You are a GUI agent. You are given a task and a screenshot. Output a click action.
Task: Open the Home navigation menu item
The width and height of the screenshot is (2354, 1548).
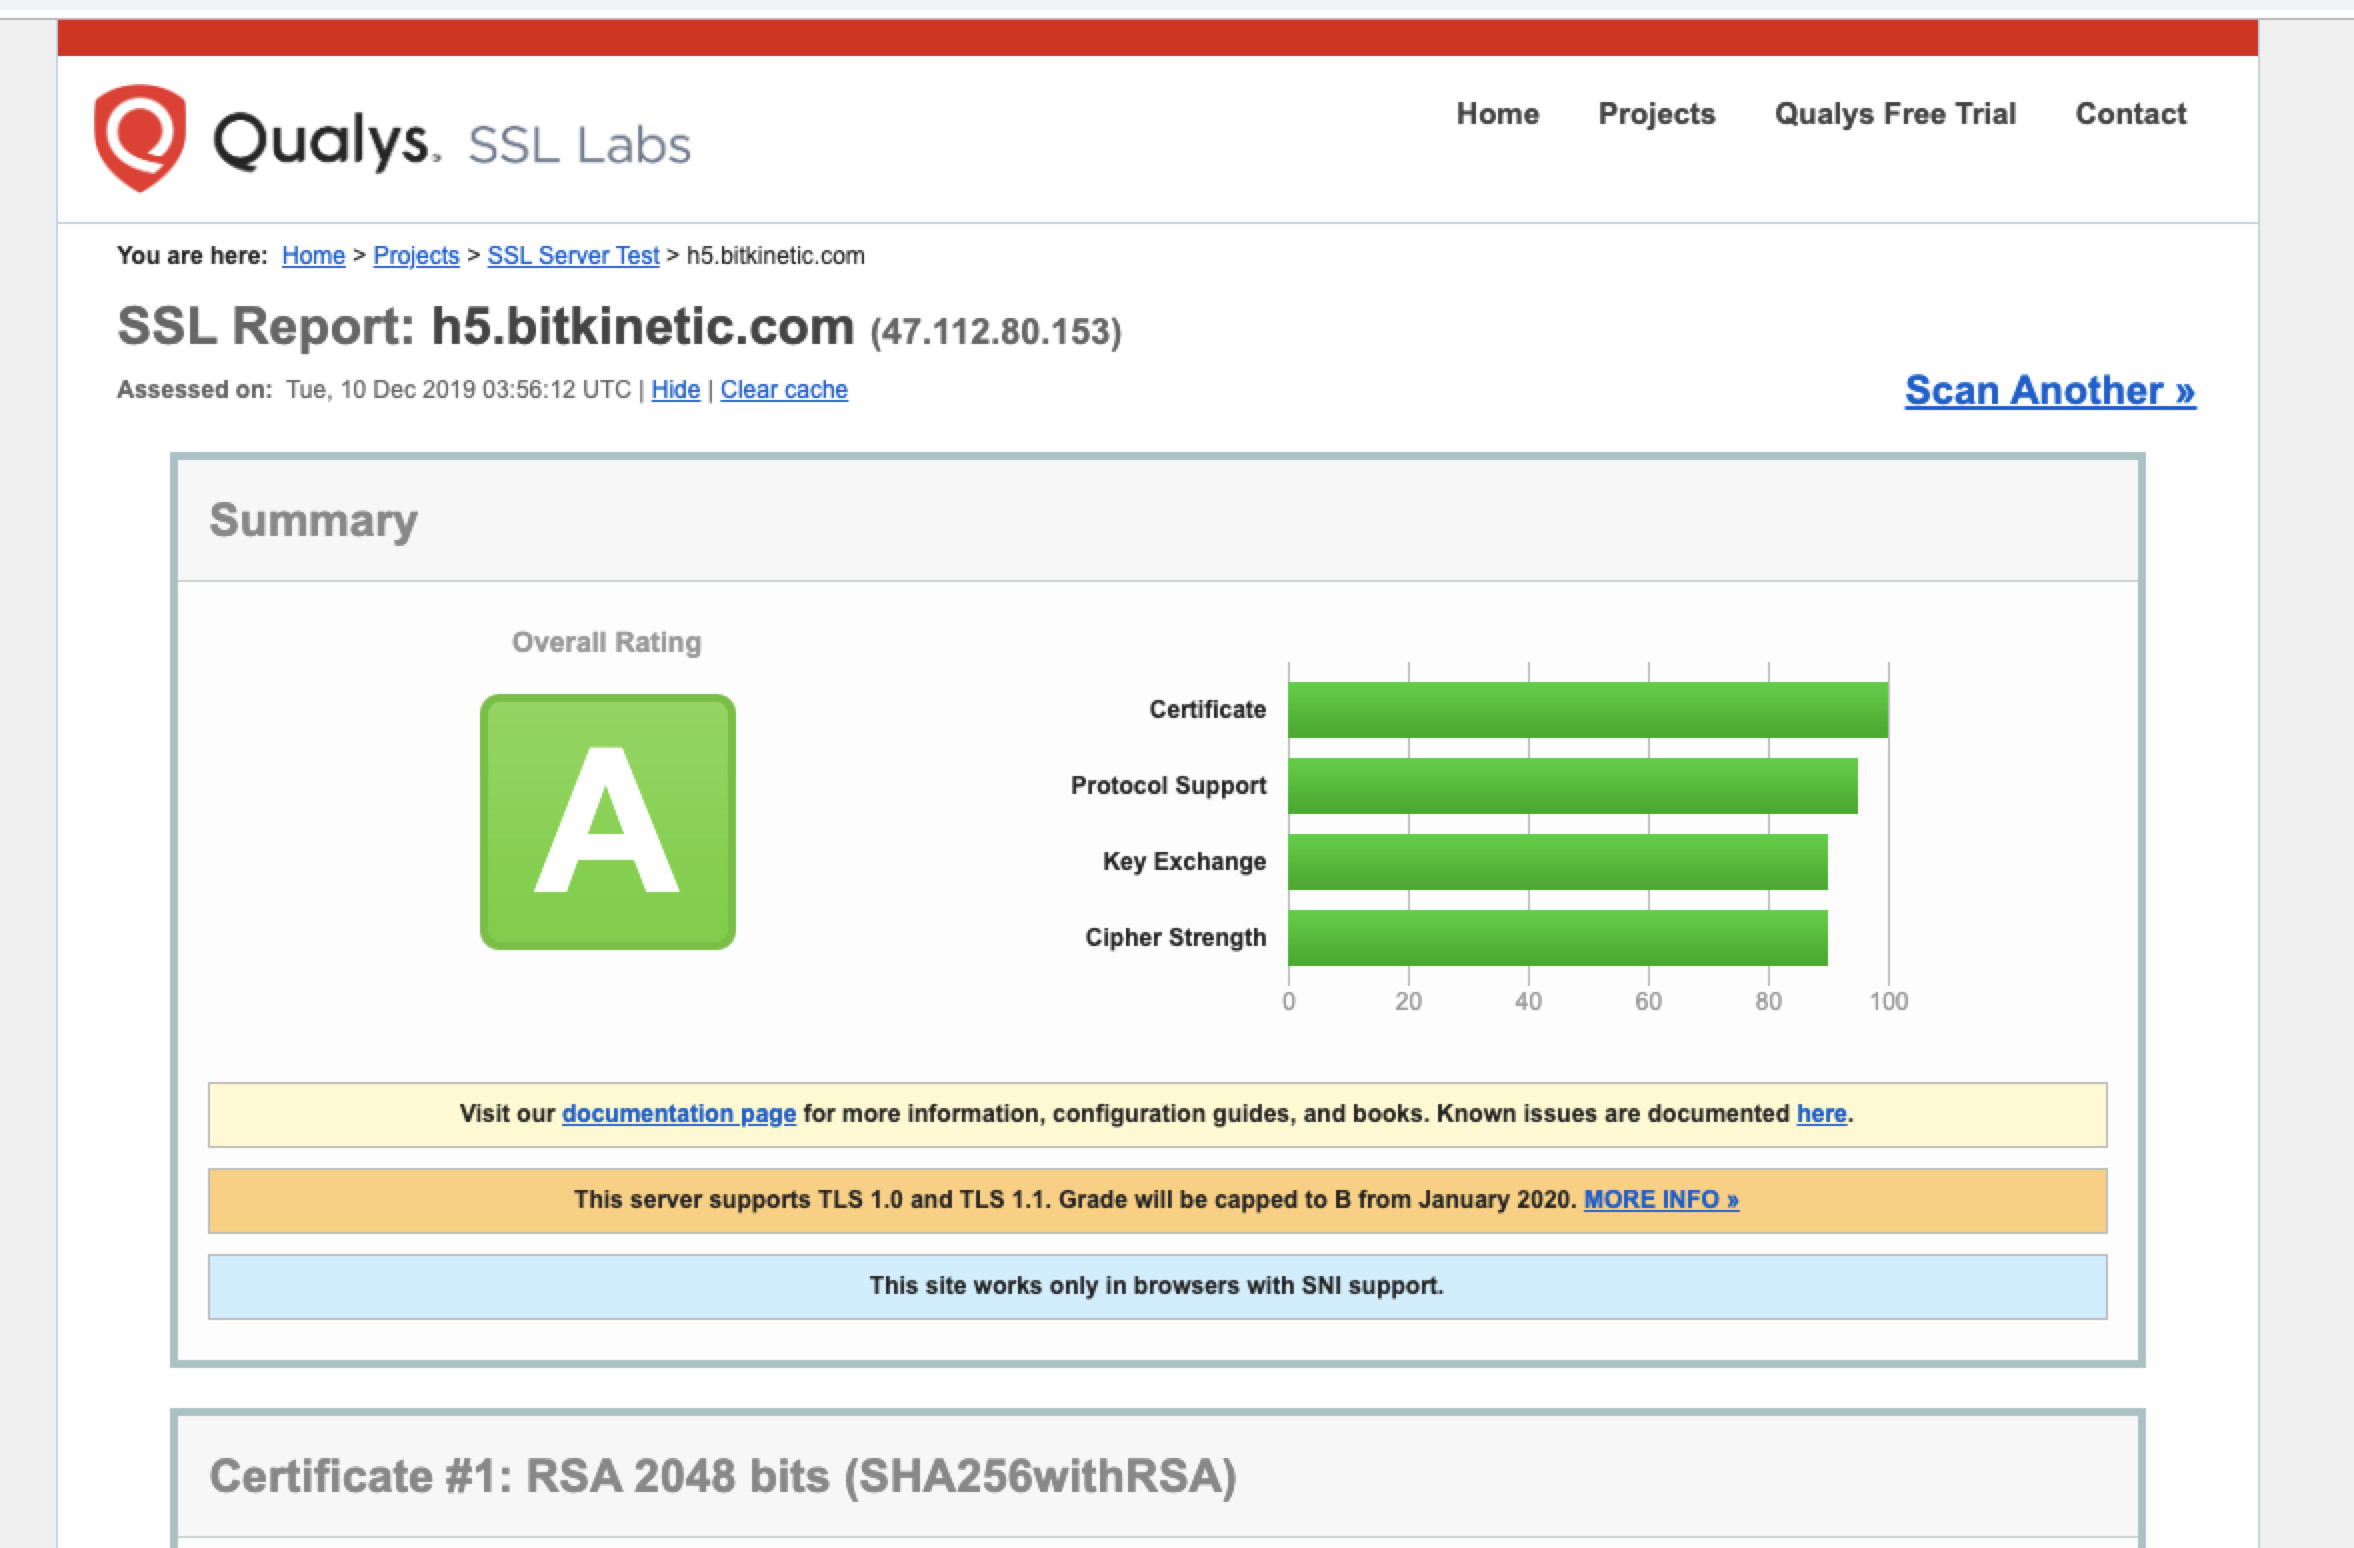click(x=1497, y=114)
